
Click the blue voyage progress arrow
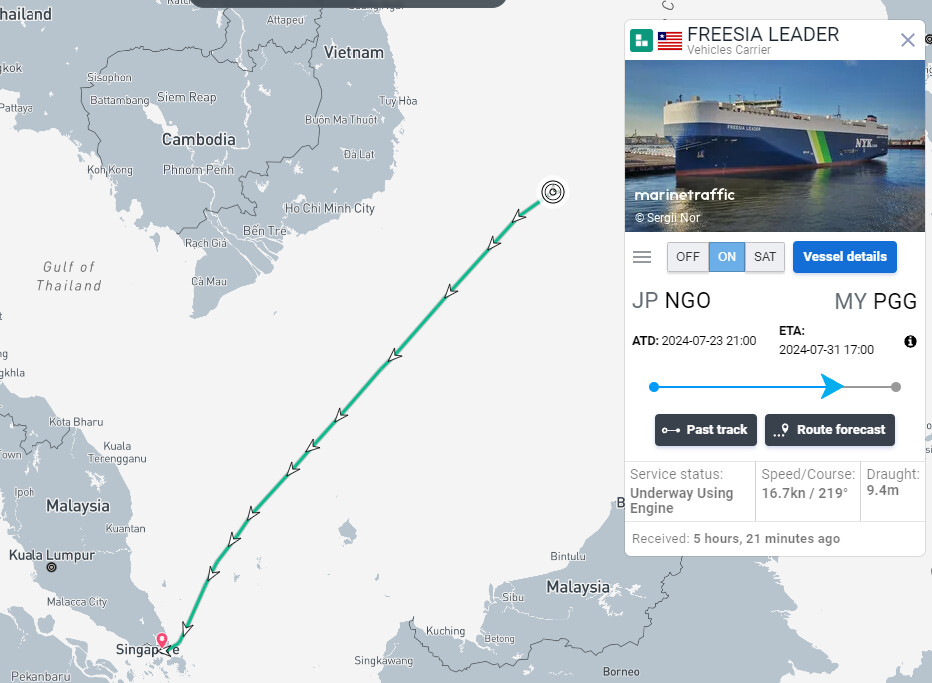[x=832, y=386]
